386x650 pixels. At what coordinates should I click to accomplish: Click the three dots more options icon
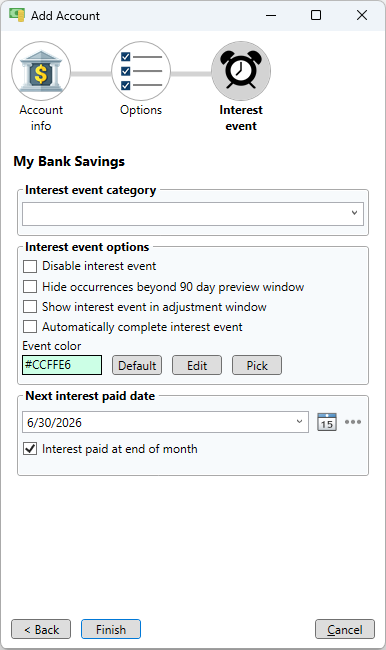(353, 422)
